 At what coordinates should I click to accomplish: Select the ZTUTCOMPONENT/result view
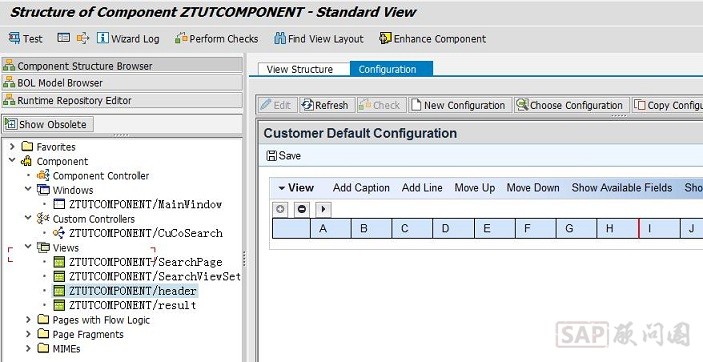[x=132, y=305]
